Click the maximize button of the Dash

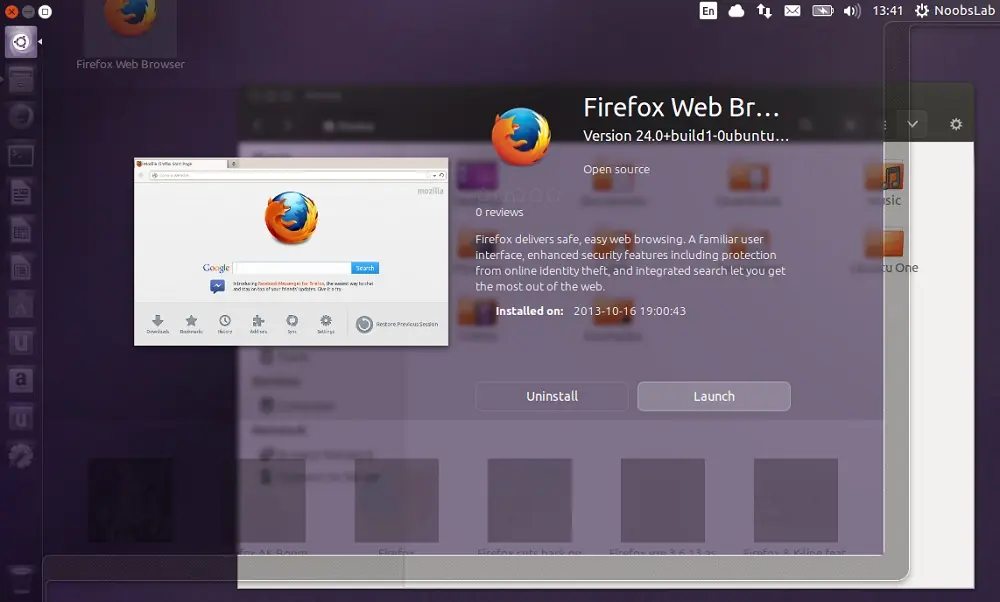pos(45,11)
